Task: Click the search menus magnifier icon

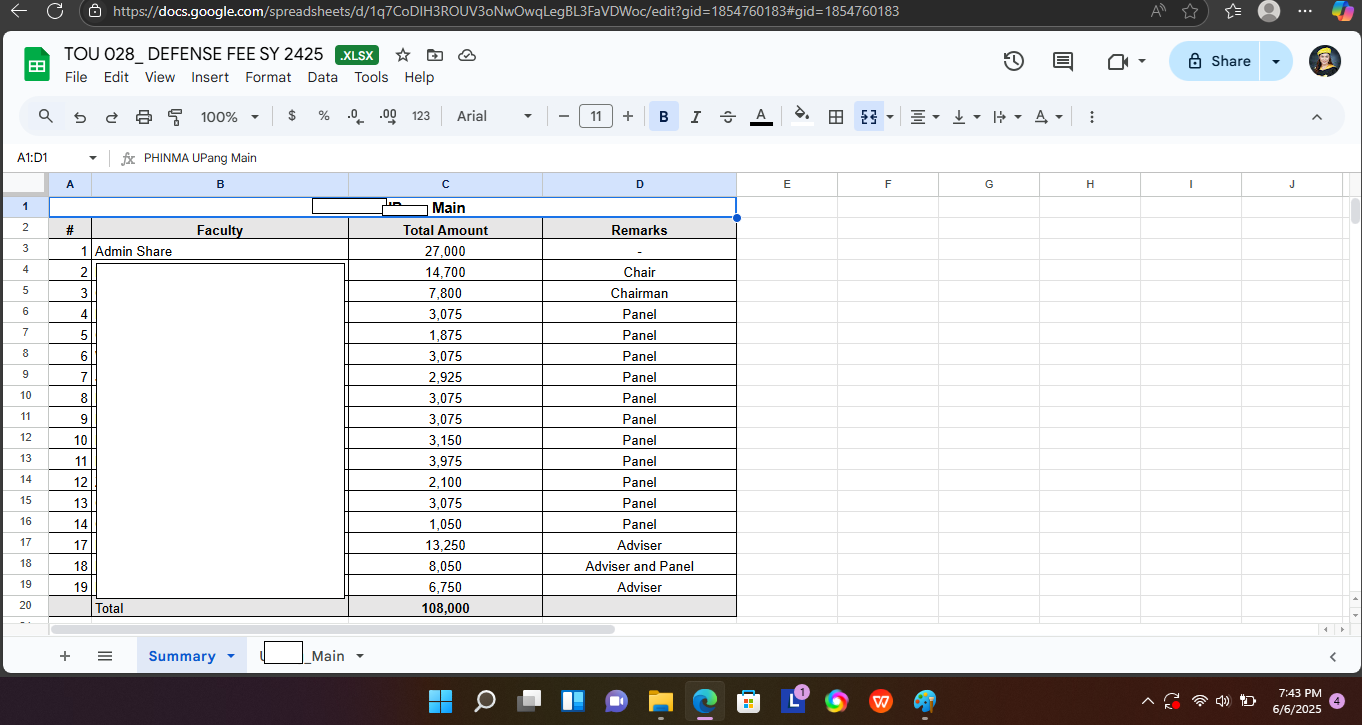Action: point(46,117)
